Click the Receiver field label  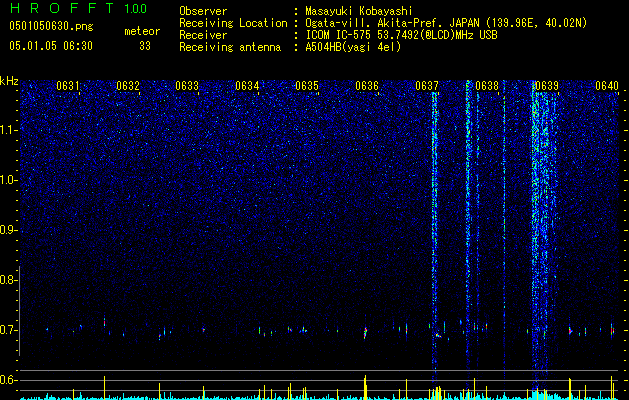tap(203, 35)
